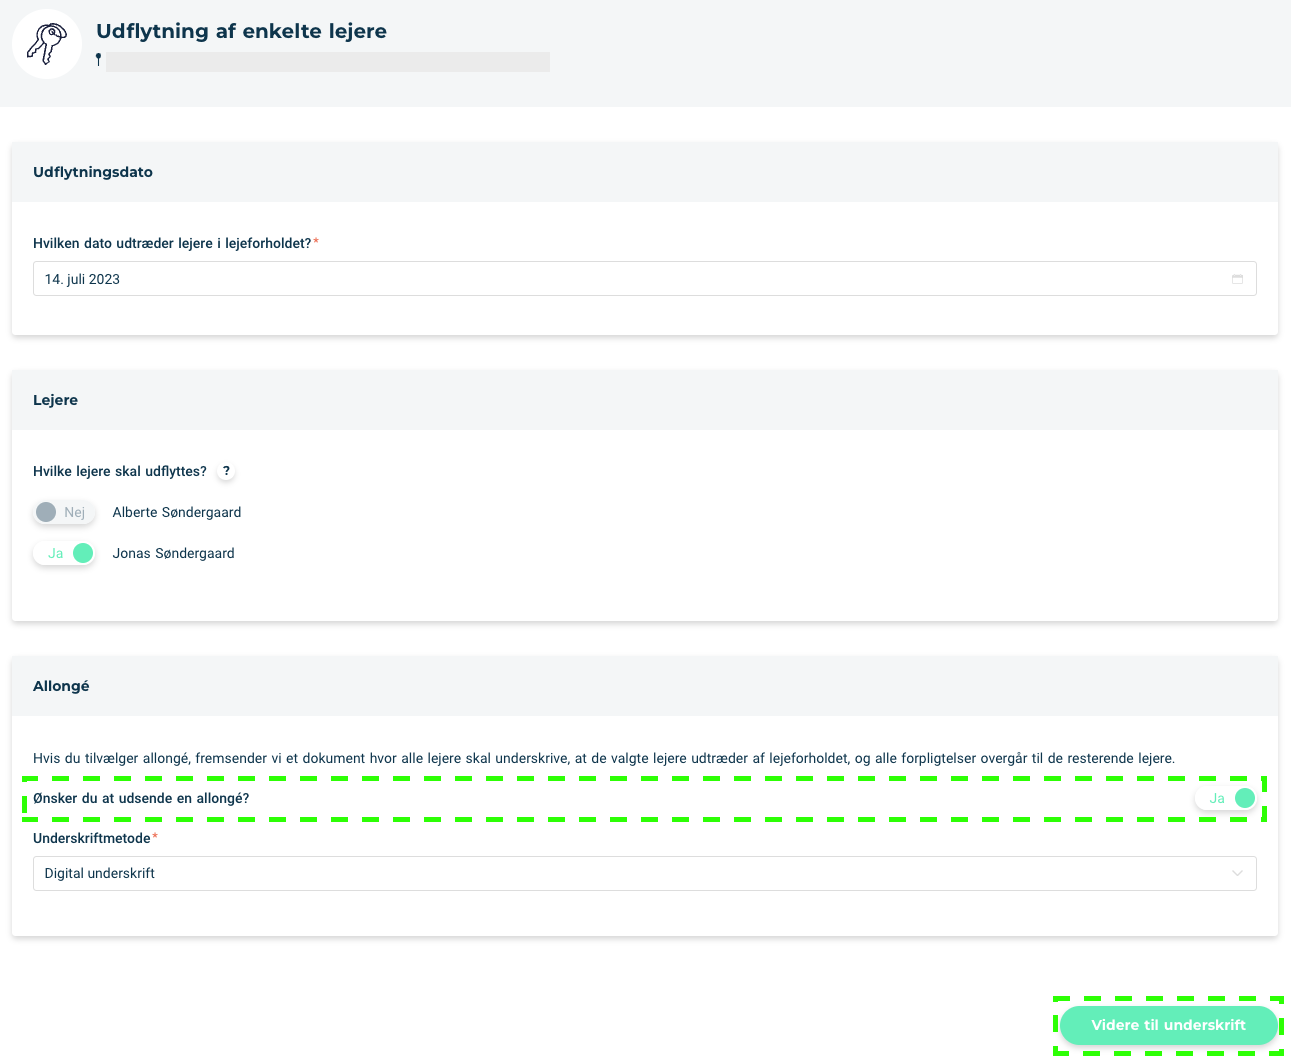This screenshot has width=1291, height=1063.
Task: Click the keys icon in the header
Action: 47,44
